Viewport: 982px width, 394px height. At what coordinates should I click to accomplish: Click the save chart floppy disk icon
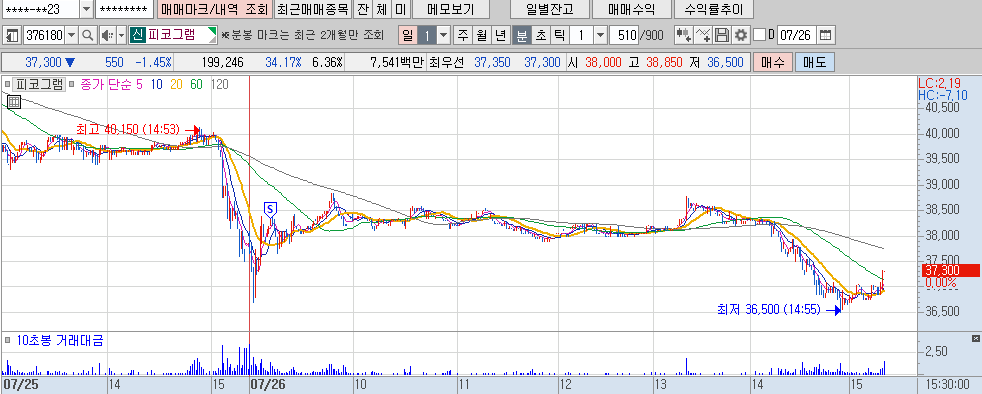pos(722,35)
